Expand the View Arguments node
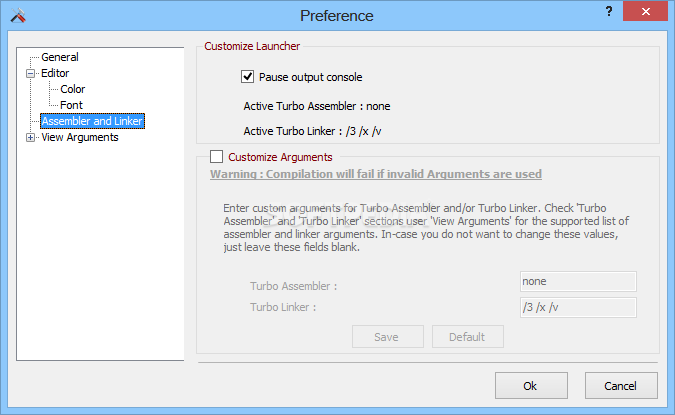 click(30, 137)
